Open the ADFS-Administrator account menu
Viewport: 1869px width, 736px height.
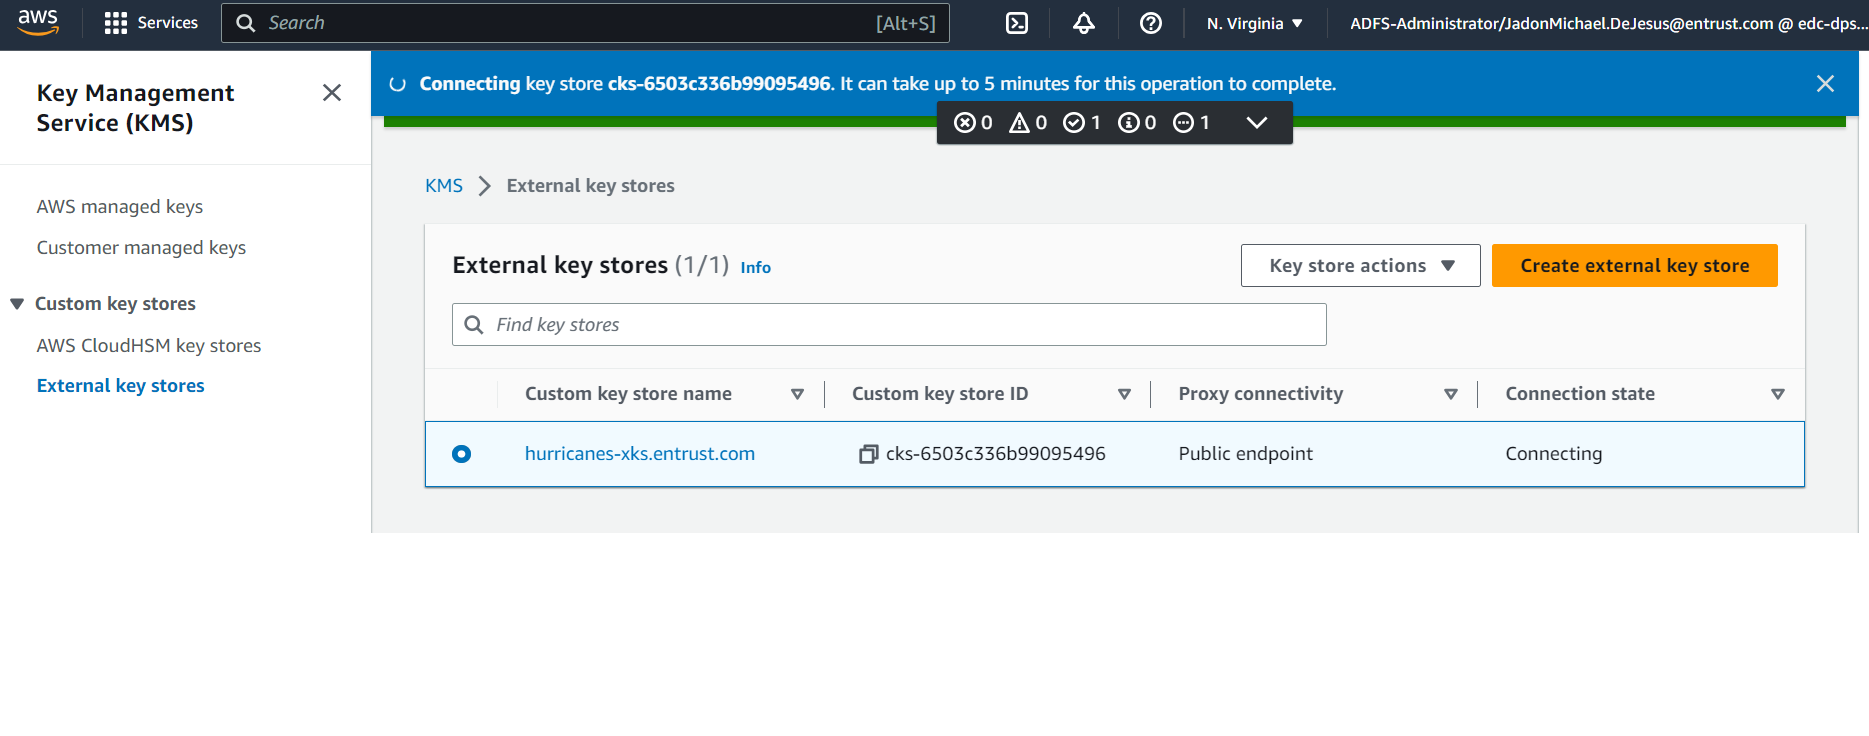pyautogui.click(x=1608, y=23)
